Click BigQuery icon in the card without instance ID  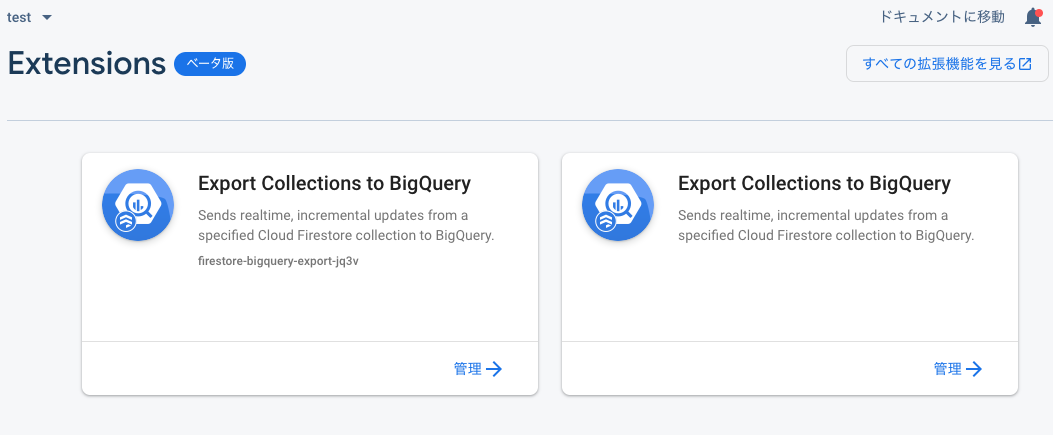point(618,205)
